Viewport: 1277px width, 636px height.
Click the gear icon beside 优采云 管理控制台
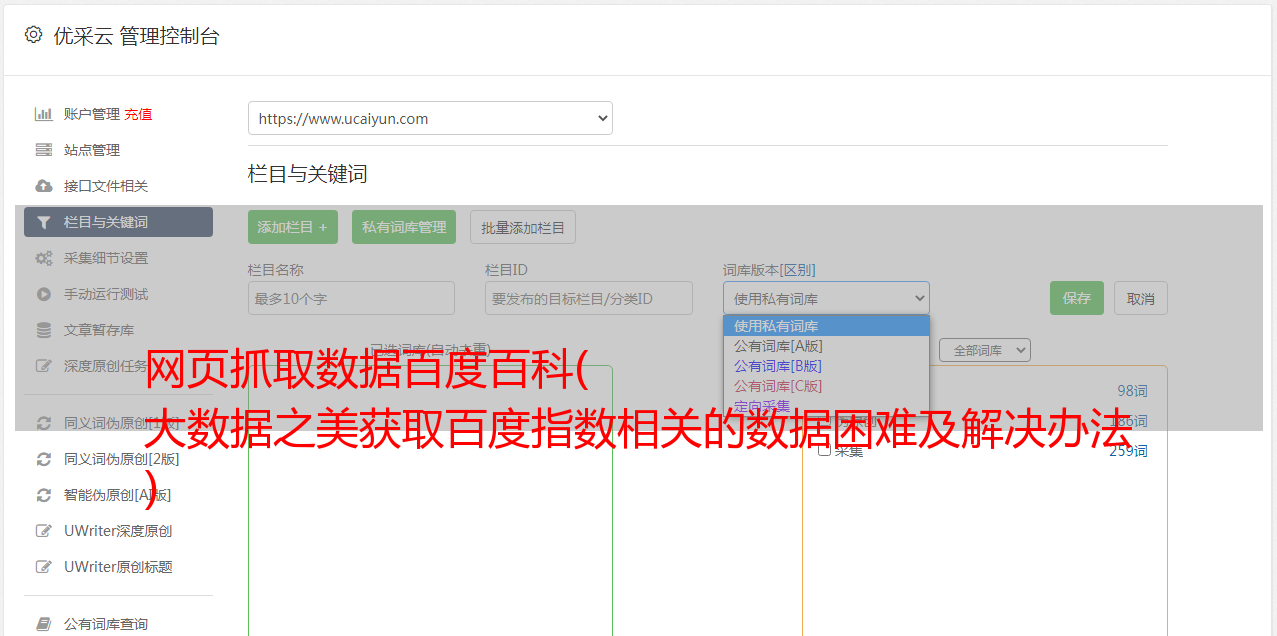point(33,35)
